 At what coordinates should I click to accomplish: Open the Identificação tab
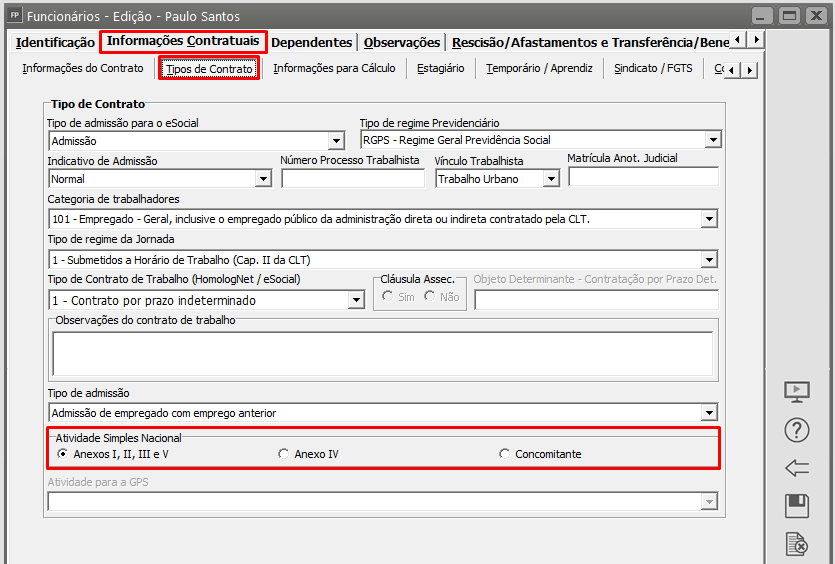[x=55, y=42]
